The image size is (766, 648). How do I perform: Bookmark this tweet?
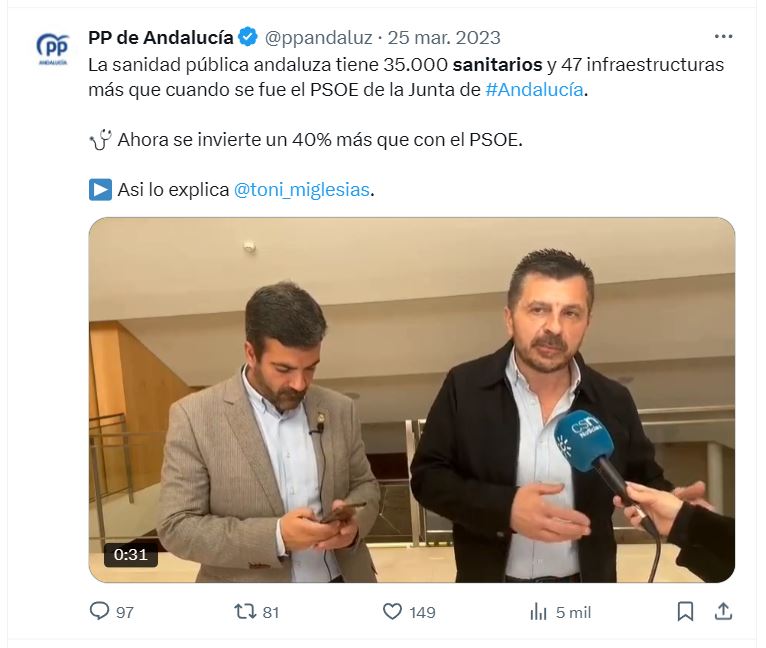click(x=685, y=611)
